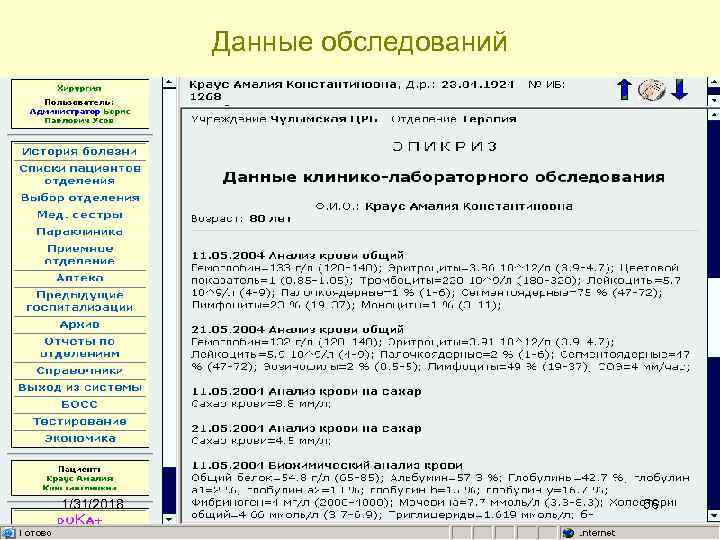Screen dimensions: 720x540
Task: Click the 'Сахар крови=8.8 мм/л' value
Action: coord(261,404)
